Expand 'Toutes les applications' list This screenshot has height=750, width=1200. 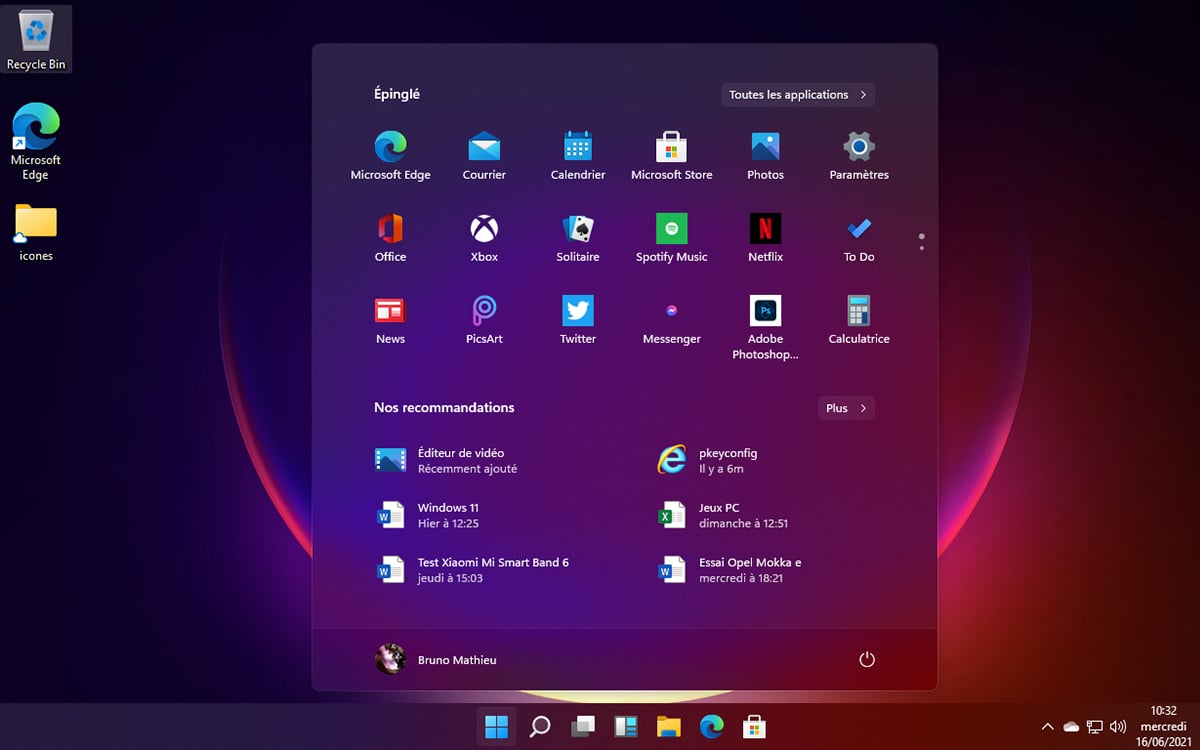point(798,95)
